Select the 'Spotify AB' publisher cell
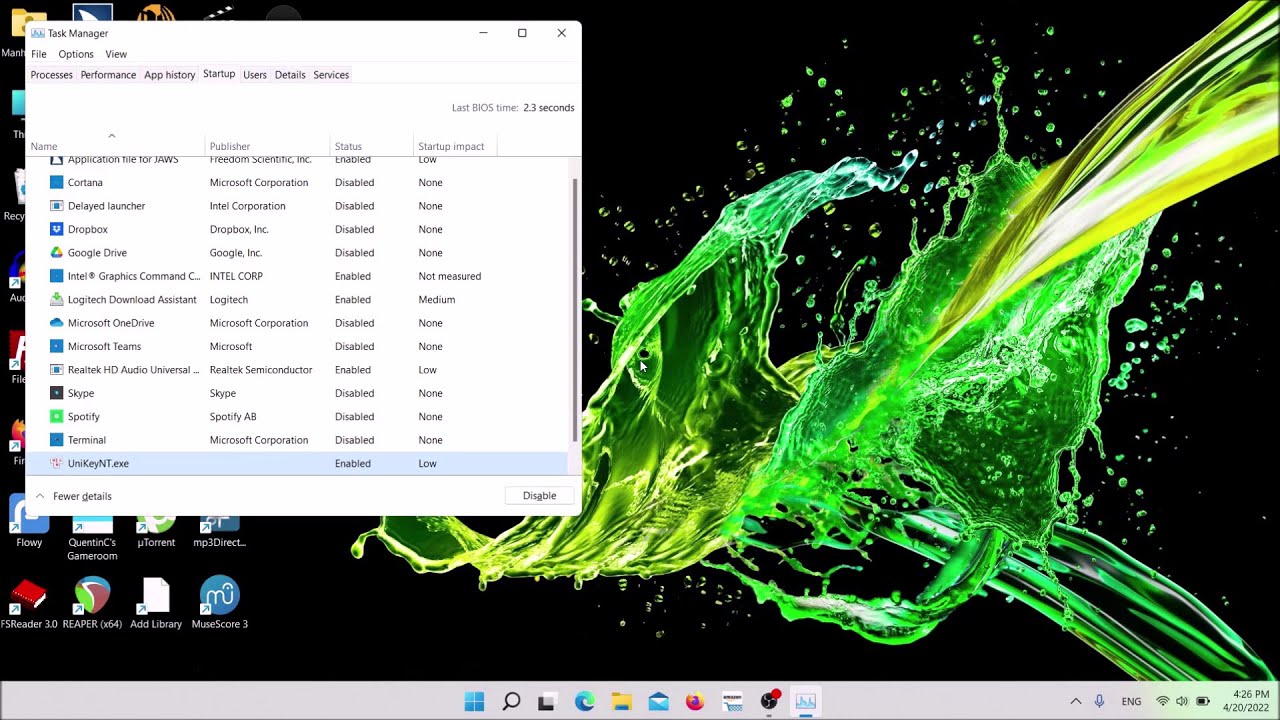Viewport: 1280px width, 720px height. click(x=233, y=416)
